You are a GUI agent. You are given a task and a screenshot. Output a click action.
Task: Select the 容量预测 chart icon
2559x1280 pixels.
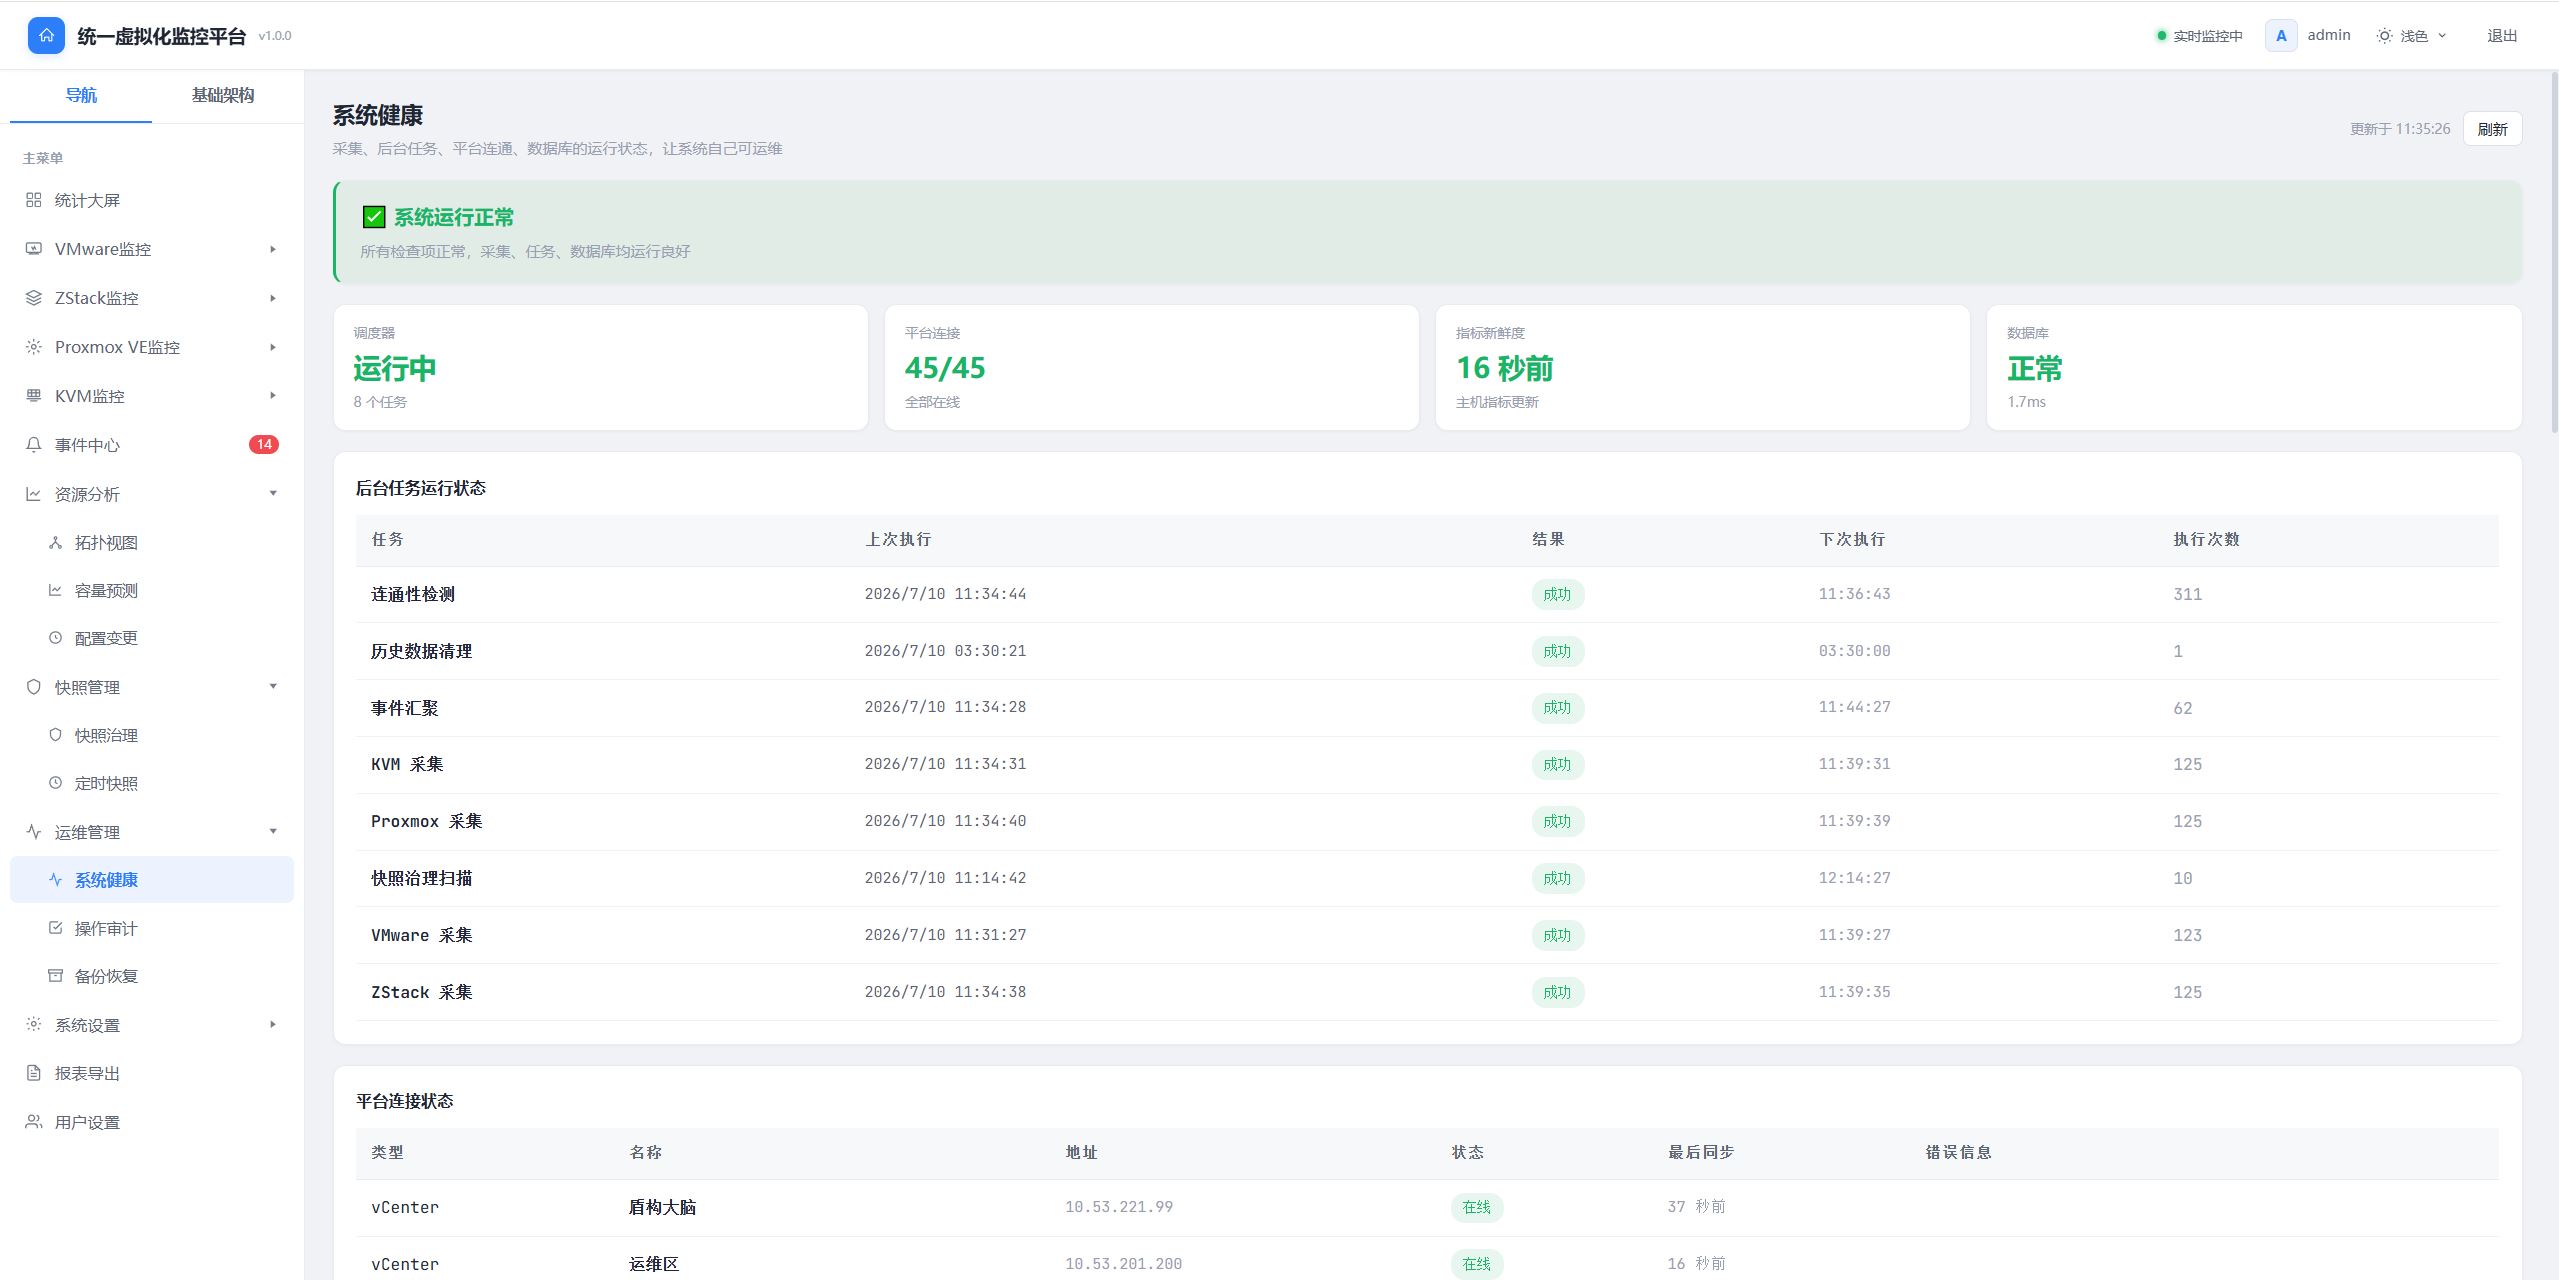click(x=56, y=591)
